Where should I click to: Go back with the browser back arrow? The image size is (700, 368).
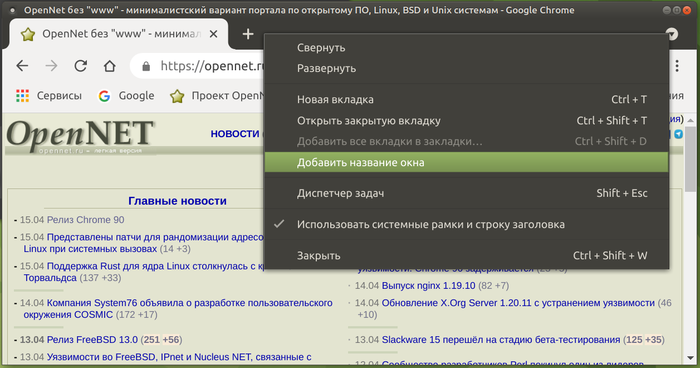click(22, 66)
